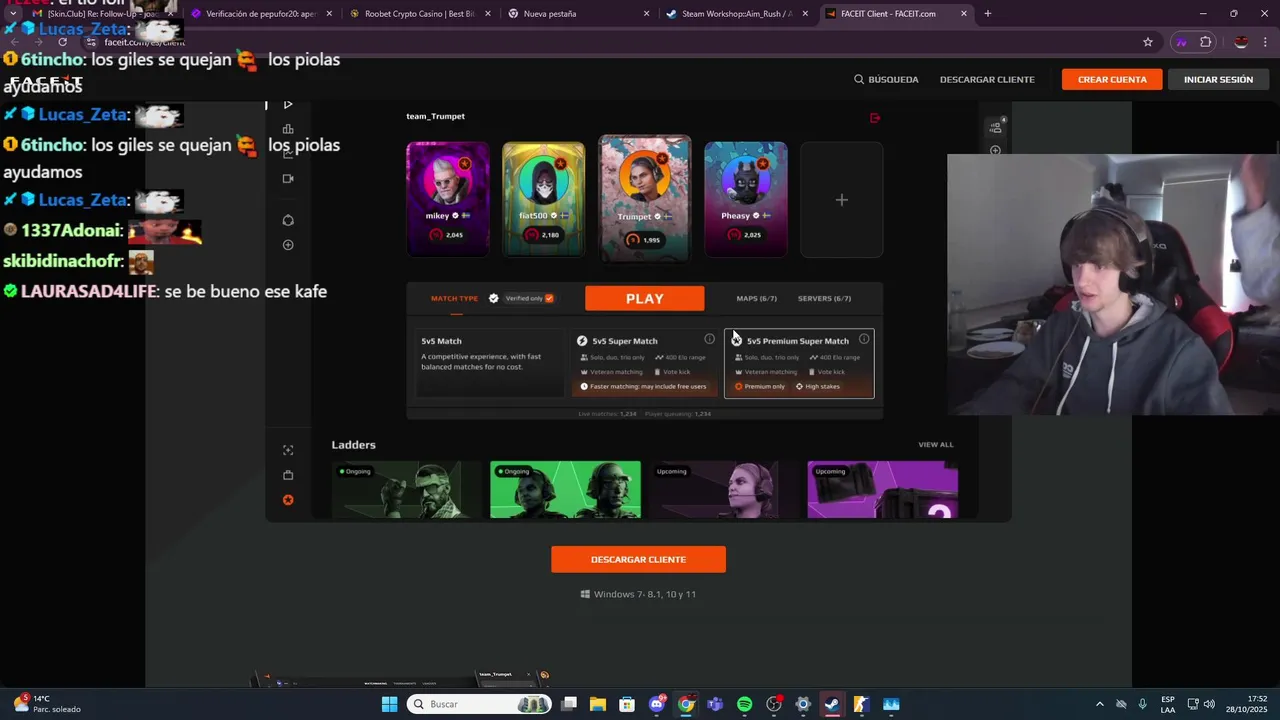Open the shop bag icon in lower sidebar
This screenshot has height=720, width=1280.
[288, 475]
